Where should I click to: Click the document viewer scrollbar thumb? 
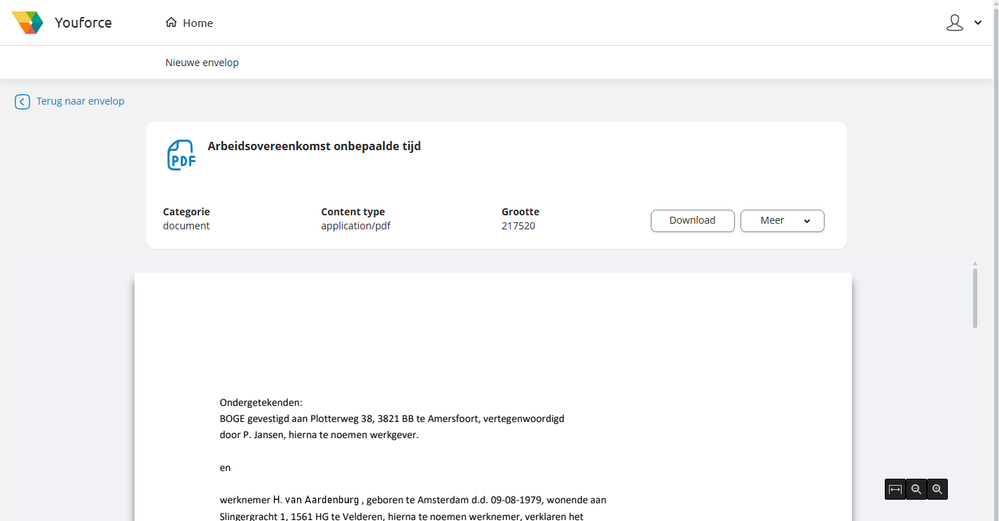[x=975, y=298]
